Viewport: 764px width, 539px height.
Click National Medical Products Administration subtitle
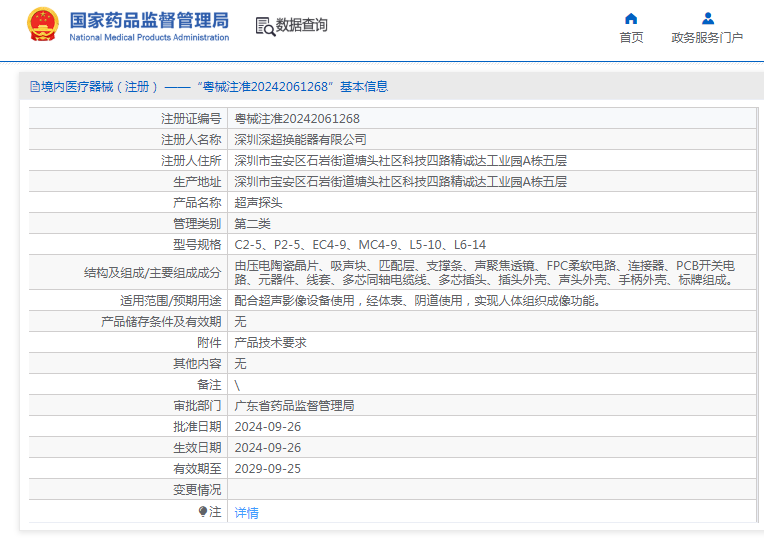tap(149, 38)
